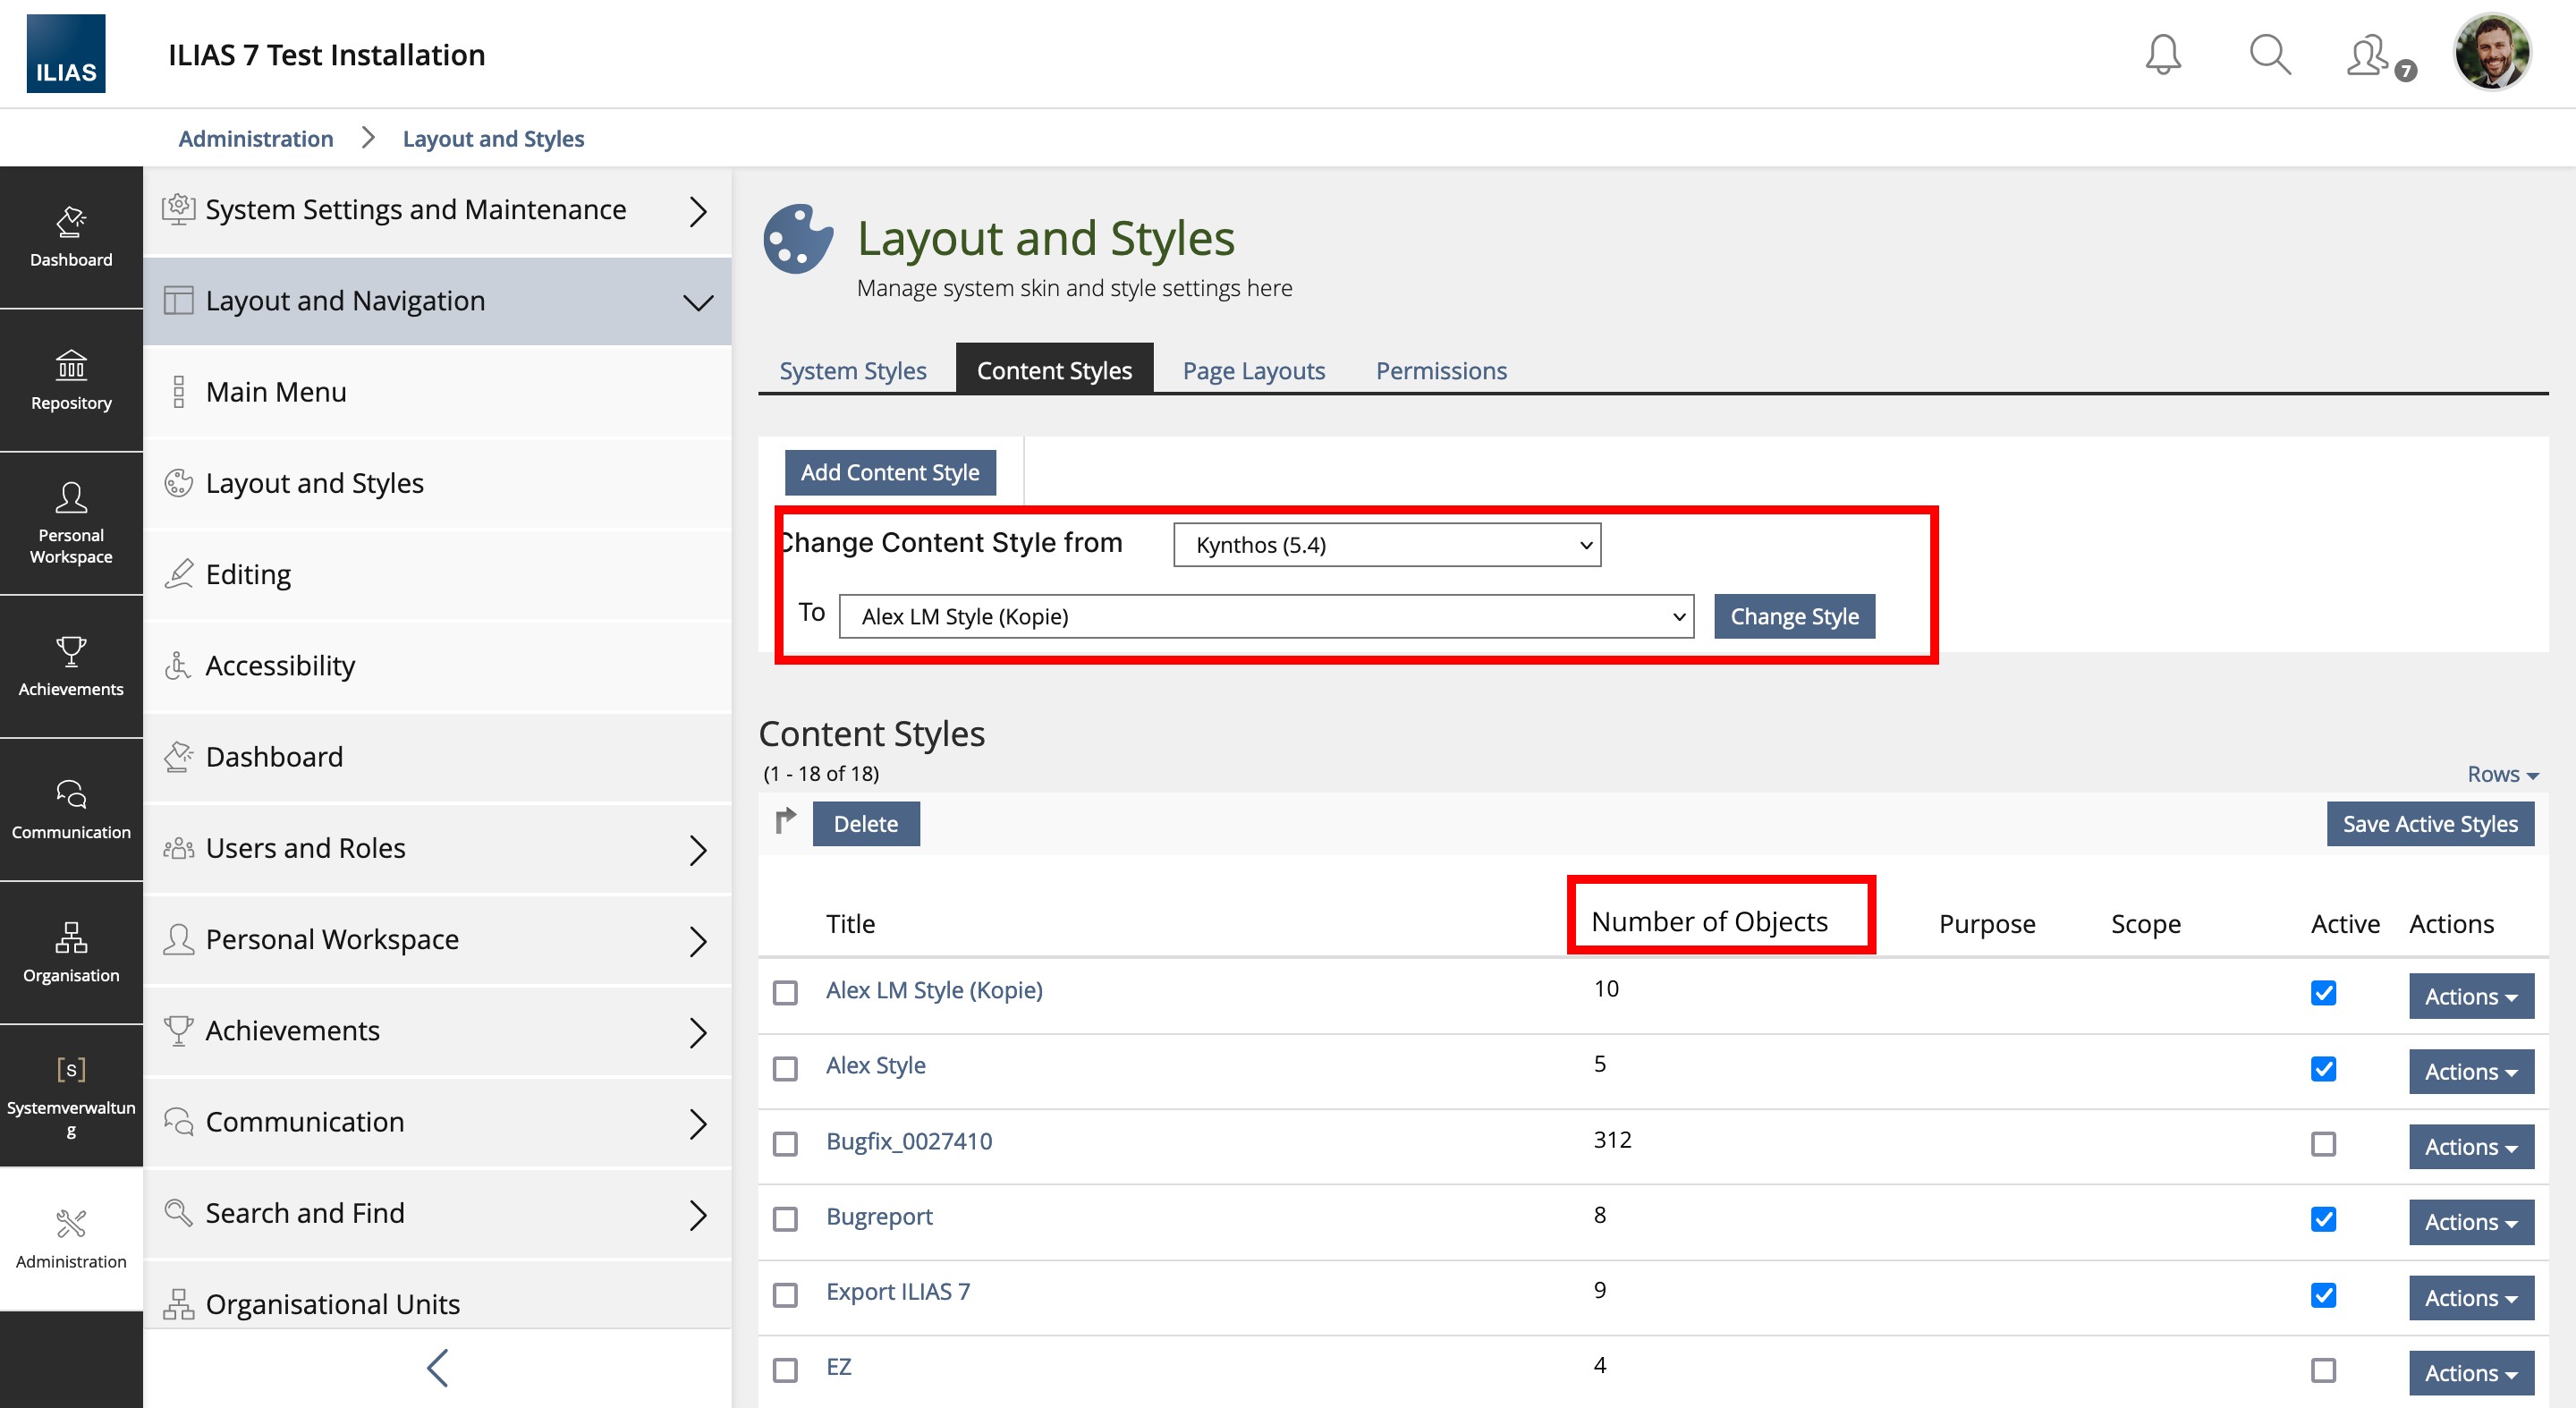Click the search magnifier icon in header
The image size is (2576, 1408).
[2269, 54]
